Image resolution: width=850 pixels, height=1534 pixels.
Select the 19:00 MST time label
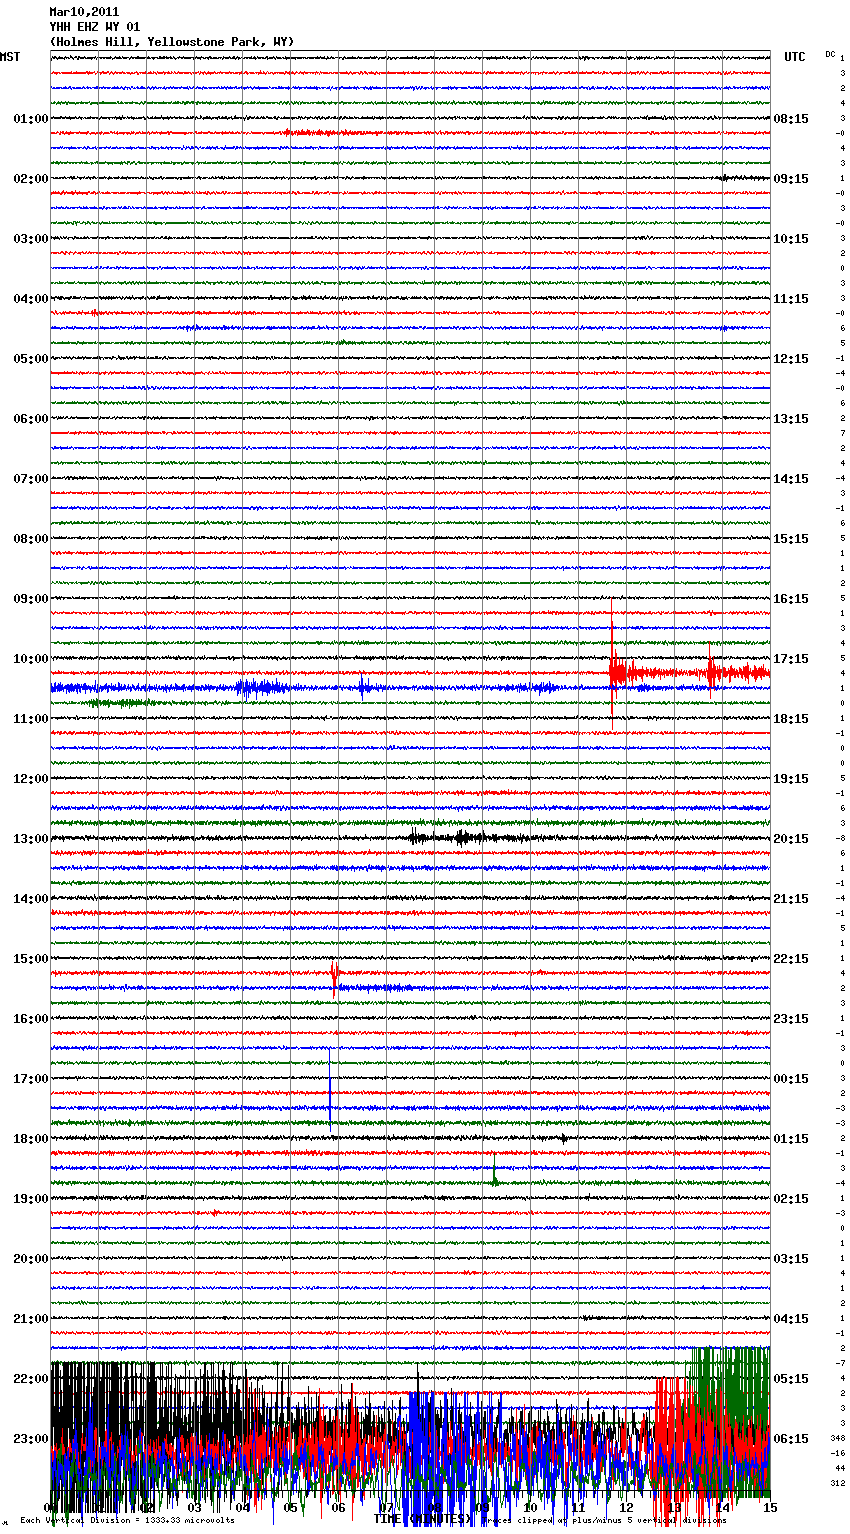[x=31, y=1199]
